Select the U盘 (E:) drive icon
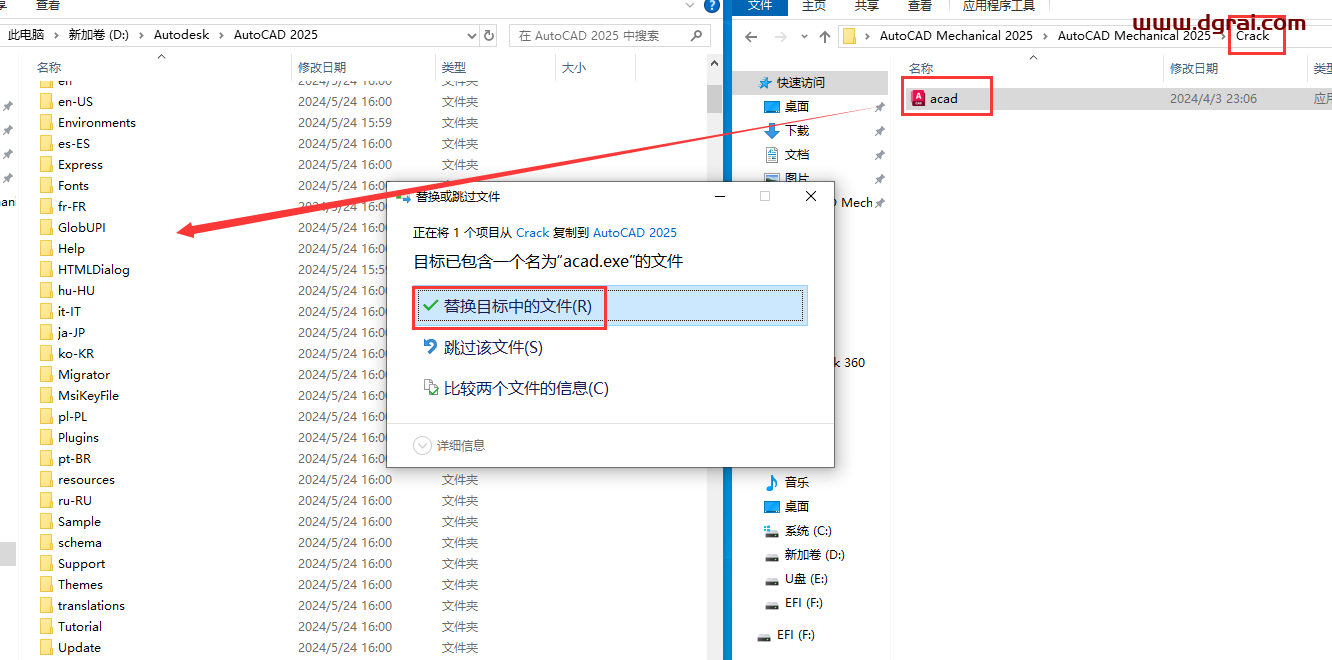 click(x=771, y=579)
